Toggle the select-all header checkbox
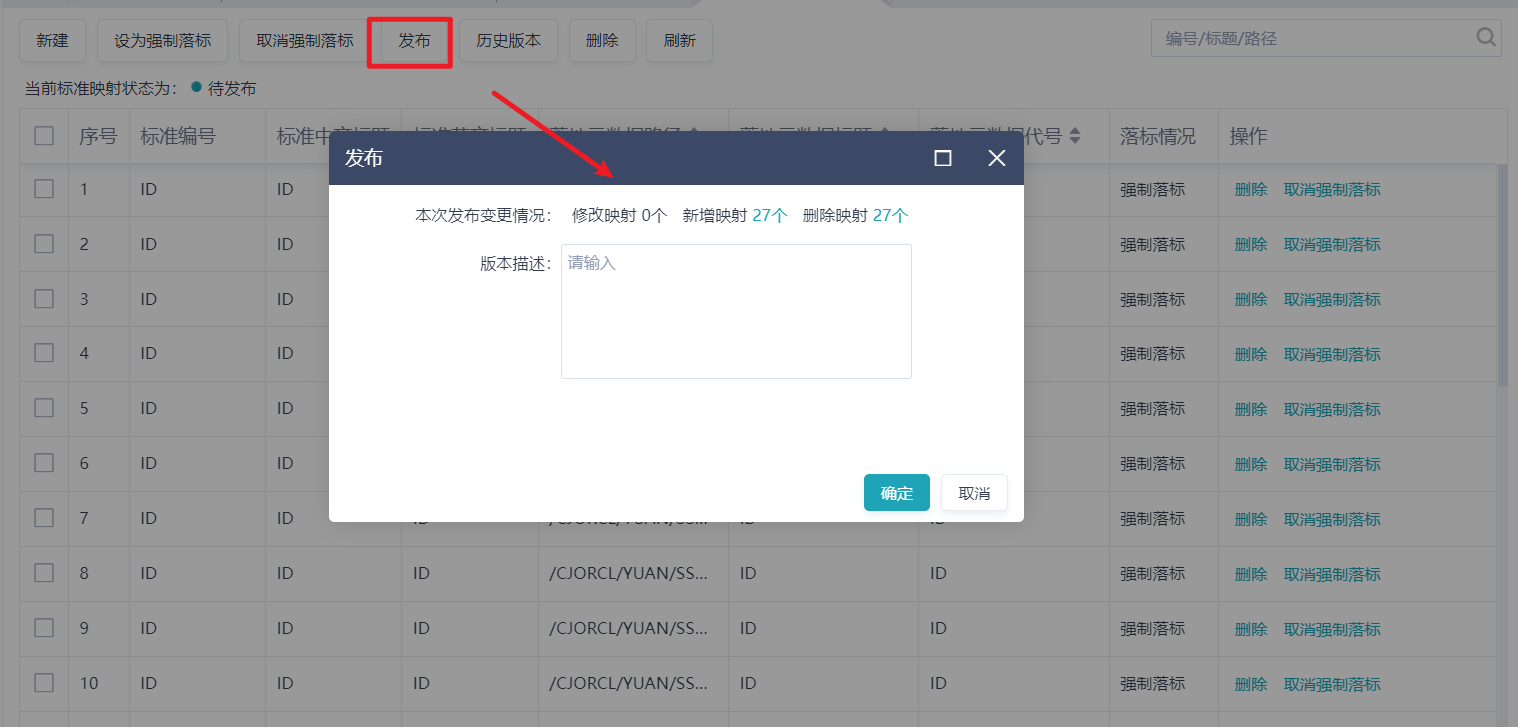The image size is (1518, 727). pos(44,136)
